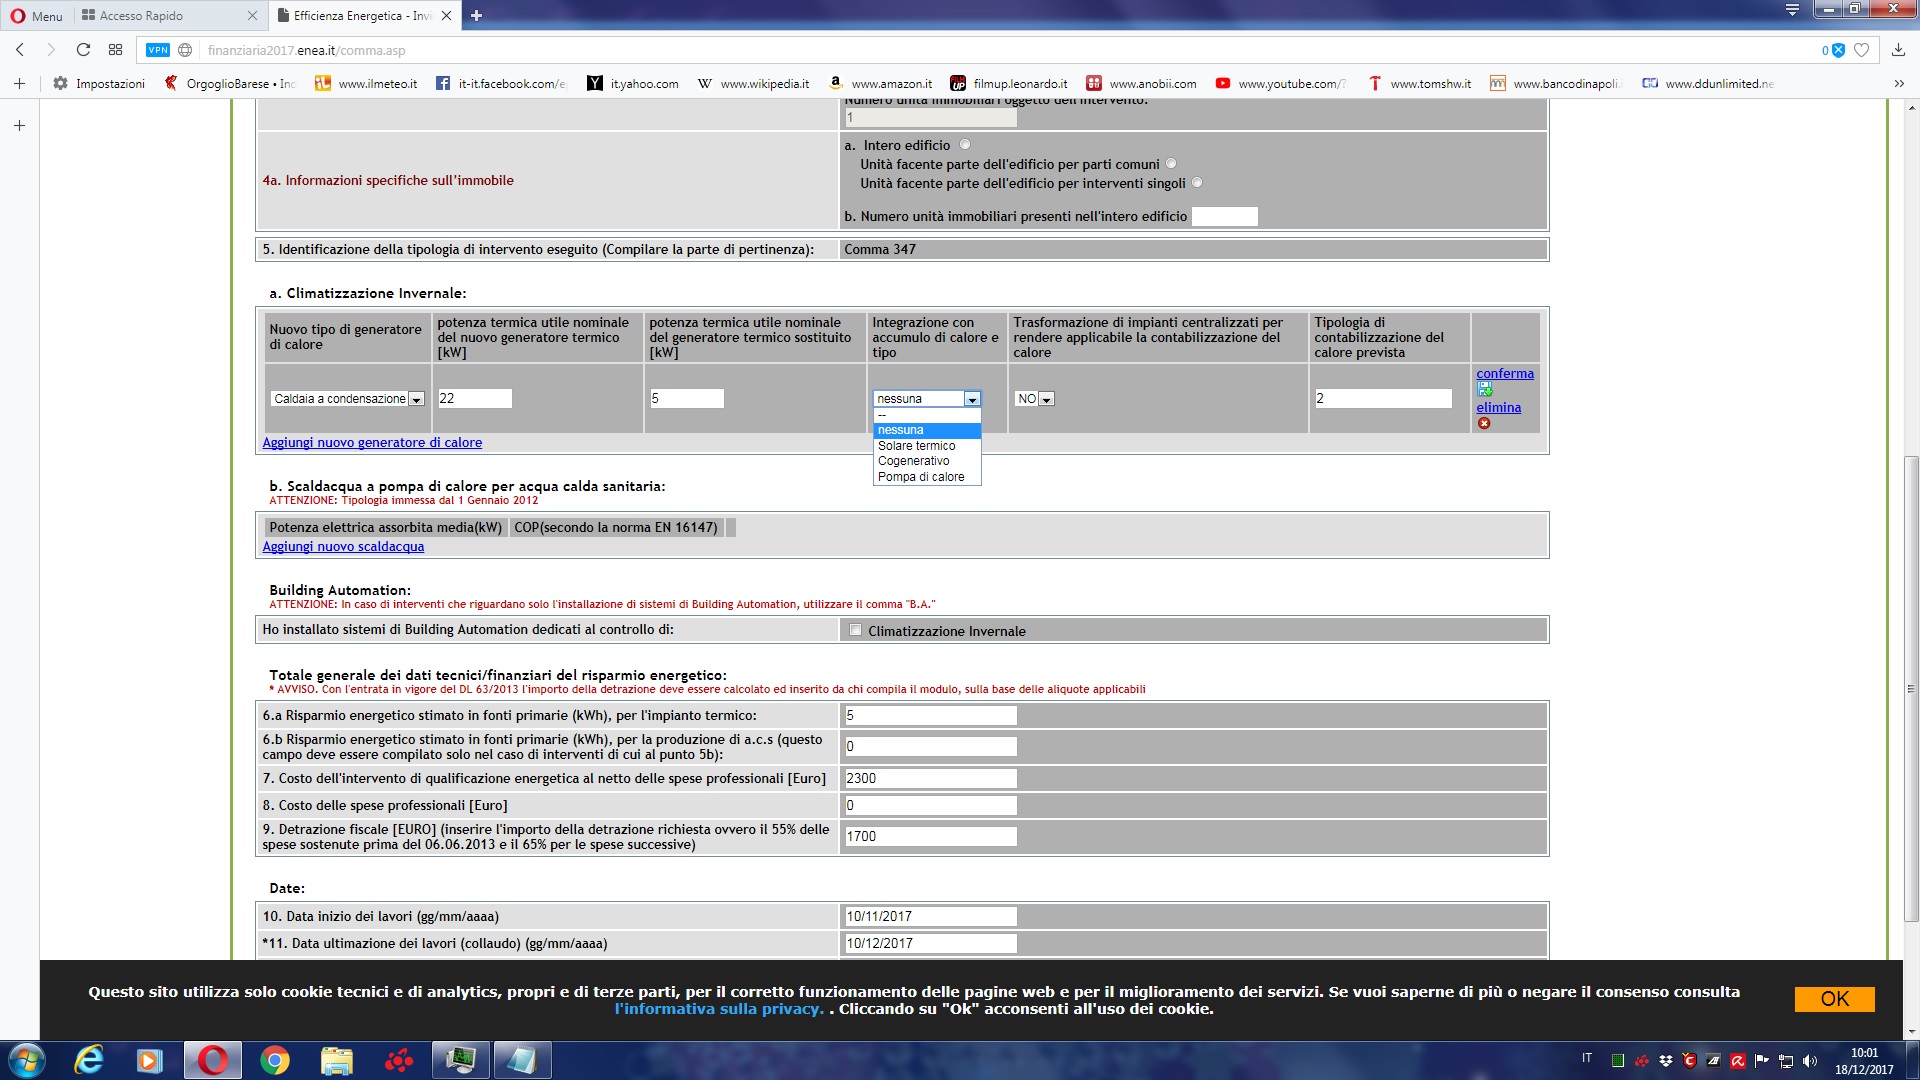
Task: Click the heart bookmark icon
Action: click(x=1861, y=50)
